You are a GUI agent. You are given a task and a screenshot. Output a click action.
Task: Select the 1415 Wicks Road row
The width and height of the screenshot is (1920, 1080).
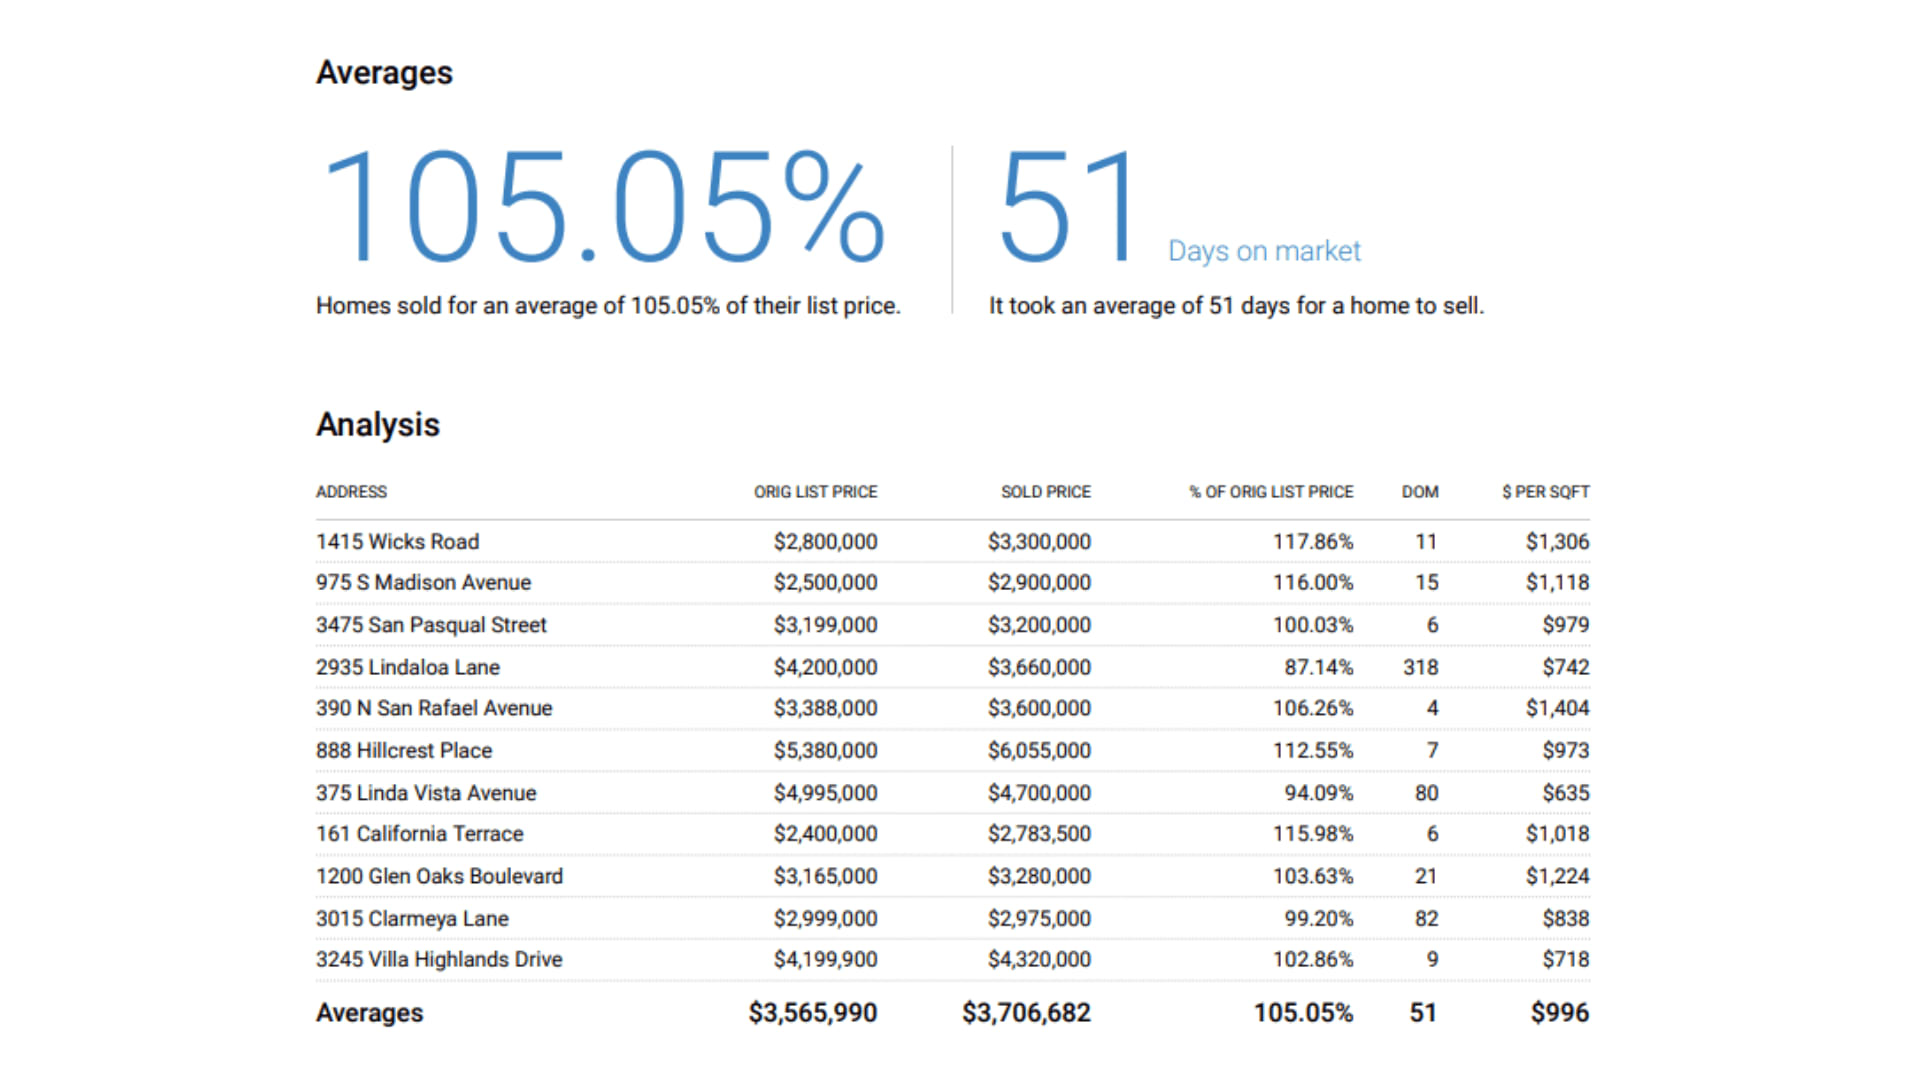pyautogui.click(x=398, y=542)
